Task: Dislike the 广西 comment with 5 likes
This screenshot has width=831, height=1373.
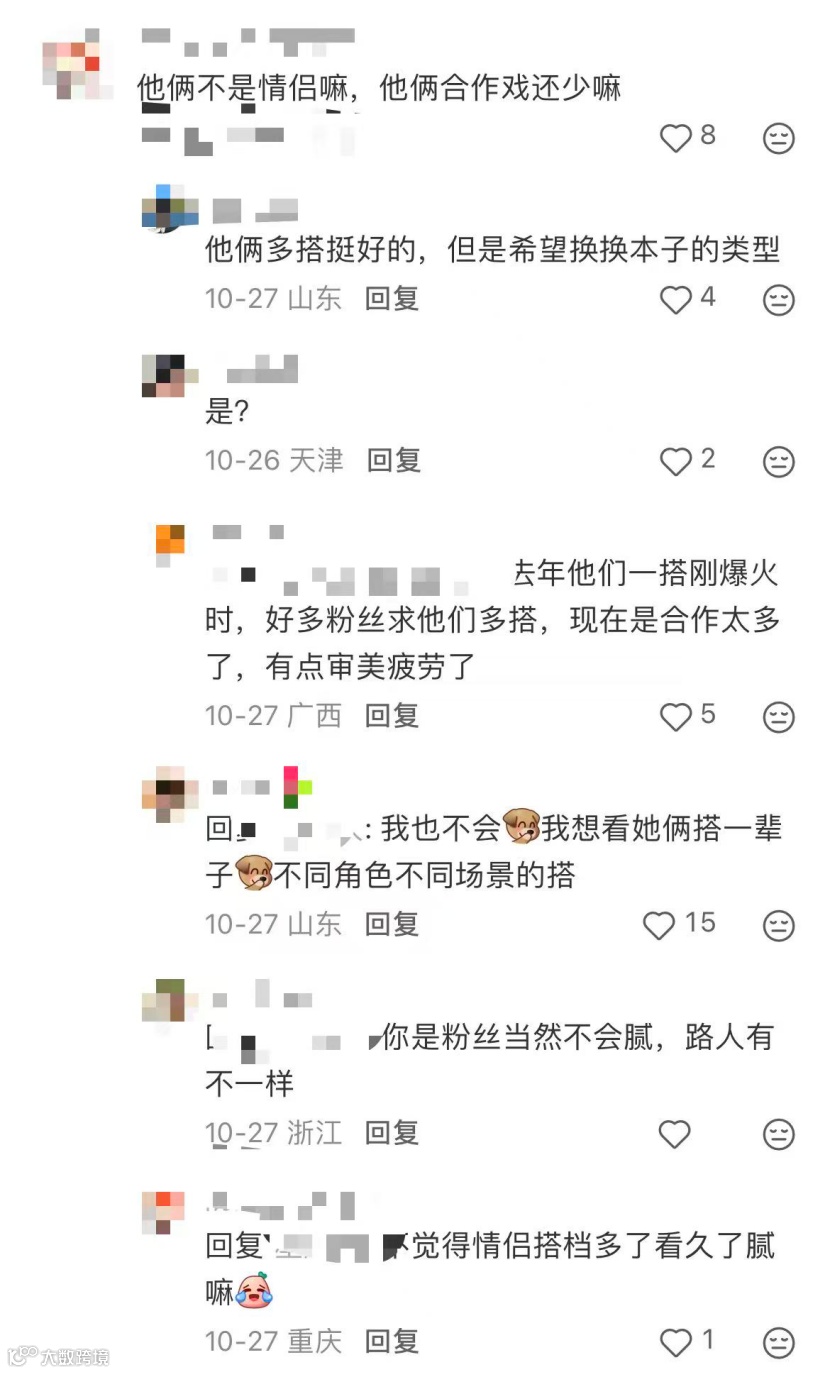Action: (x=779, y=717)
